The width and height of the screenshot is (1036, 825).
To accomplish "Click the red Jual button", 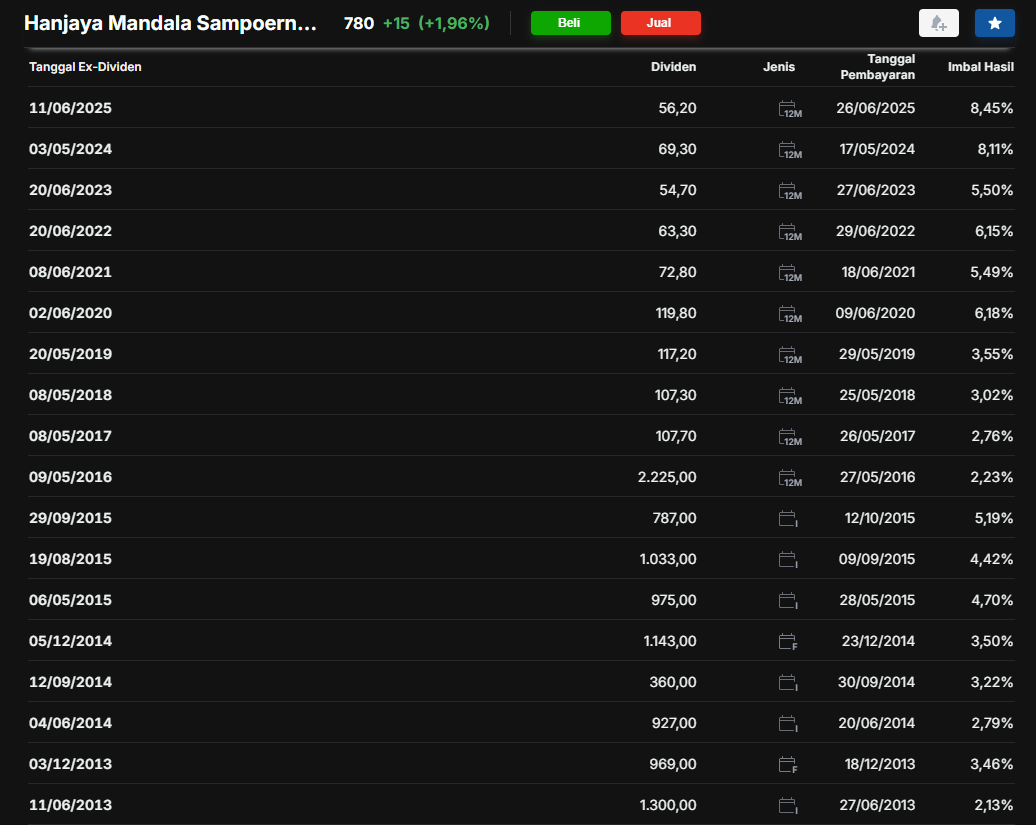I will tap(660, 23).
